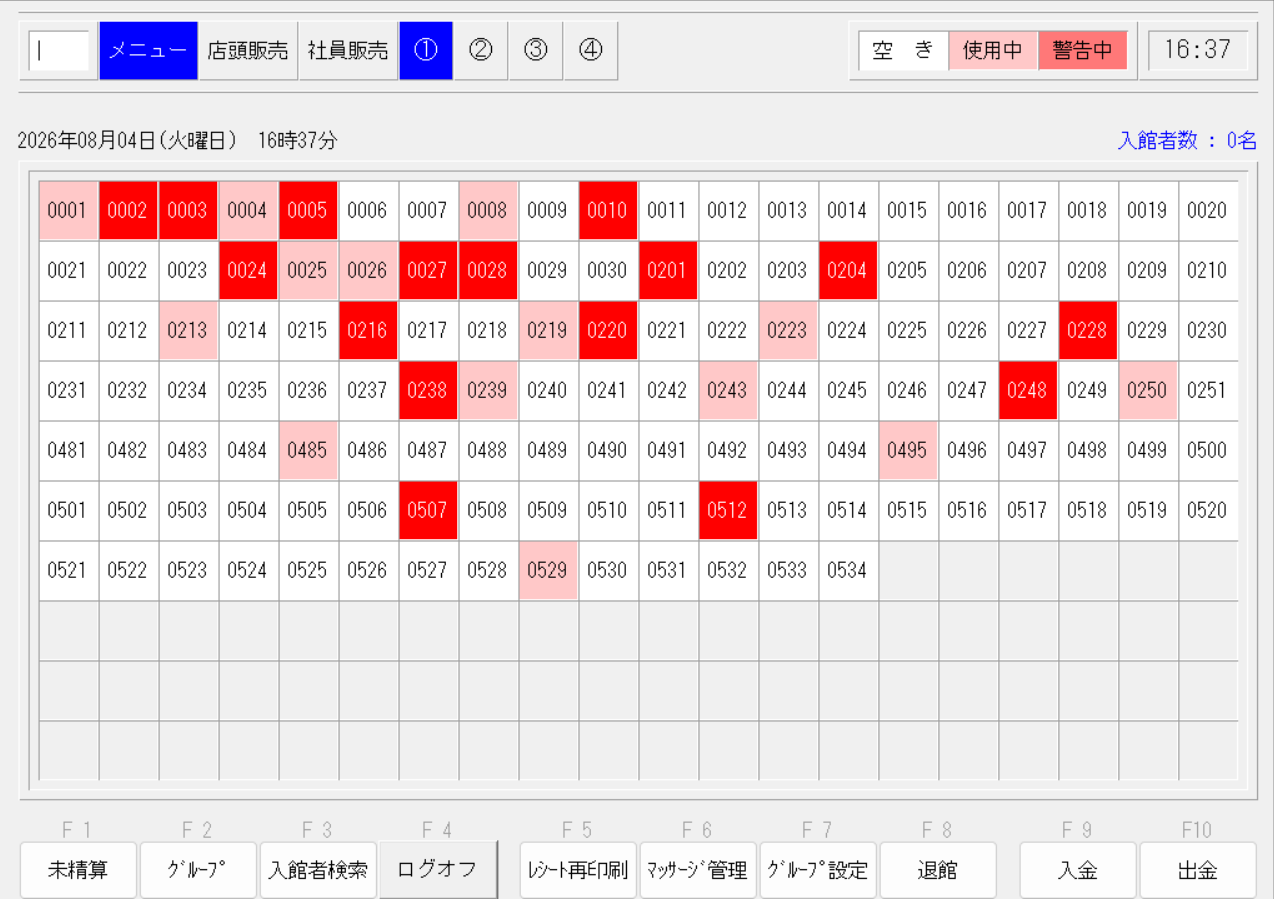1274x899 pixels.
Task: Select warning locker 0002
Action: pos(128,211)
